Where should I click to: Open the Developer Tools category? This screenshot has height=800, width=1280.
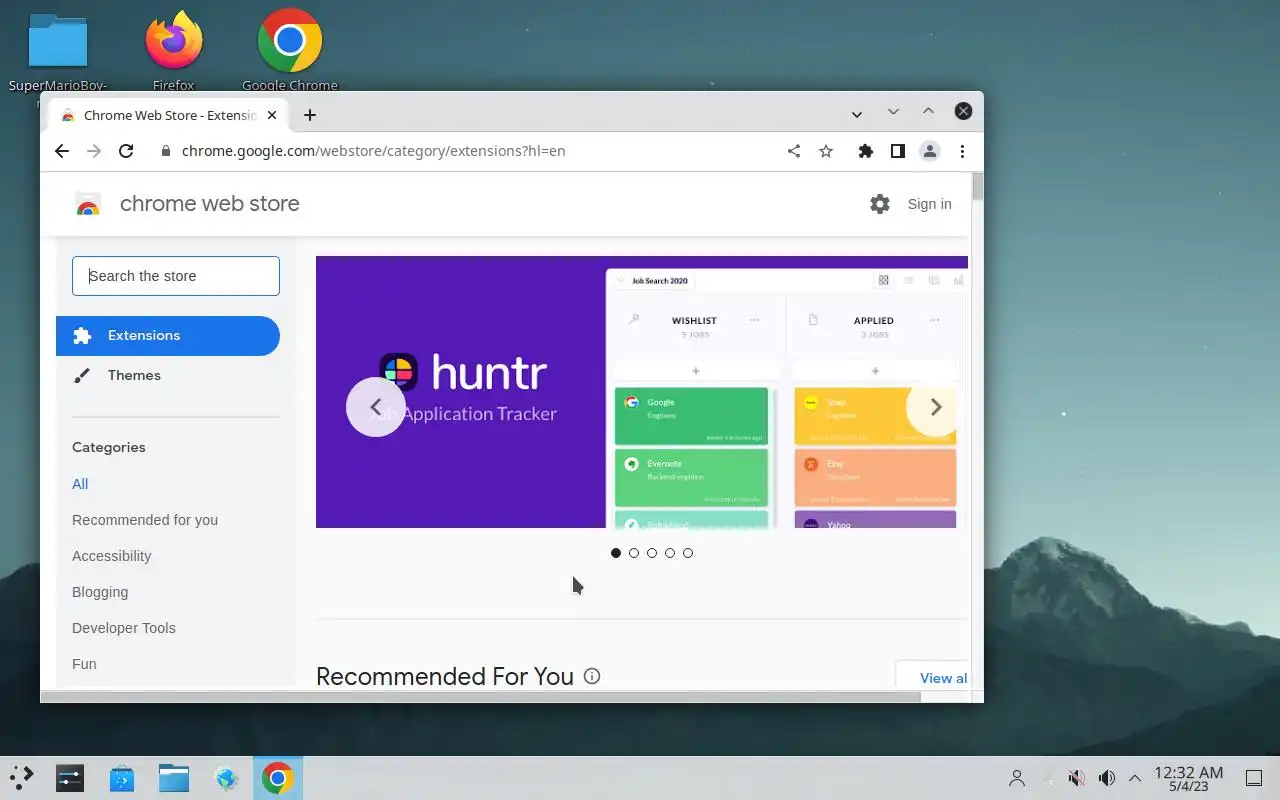[x=124, y=628]
